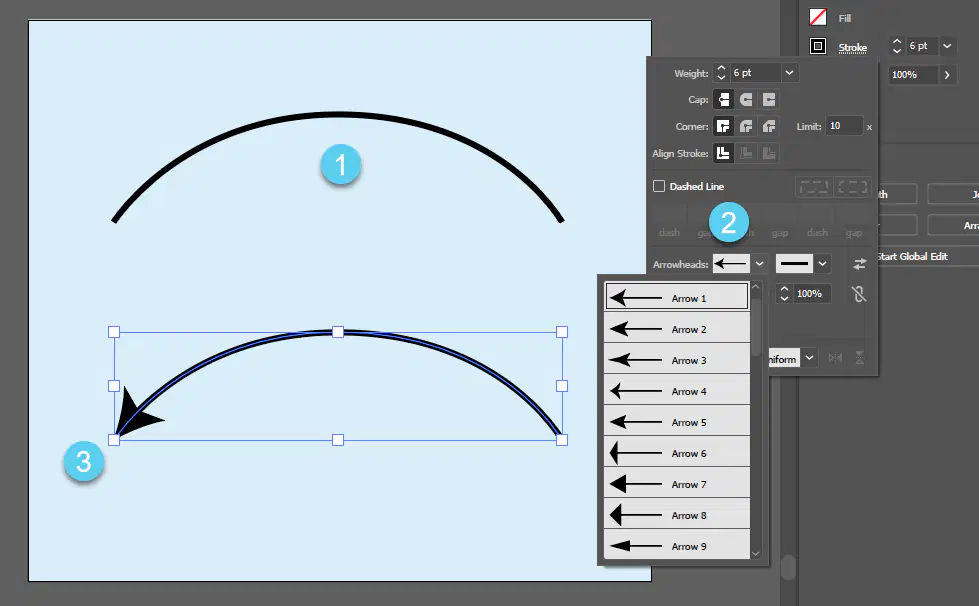
Task: Select the Round Cap icon
Action: click(x=746, y=100)
